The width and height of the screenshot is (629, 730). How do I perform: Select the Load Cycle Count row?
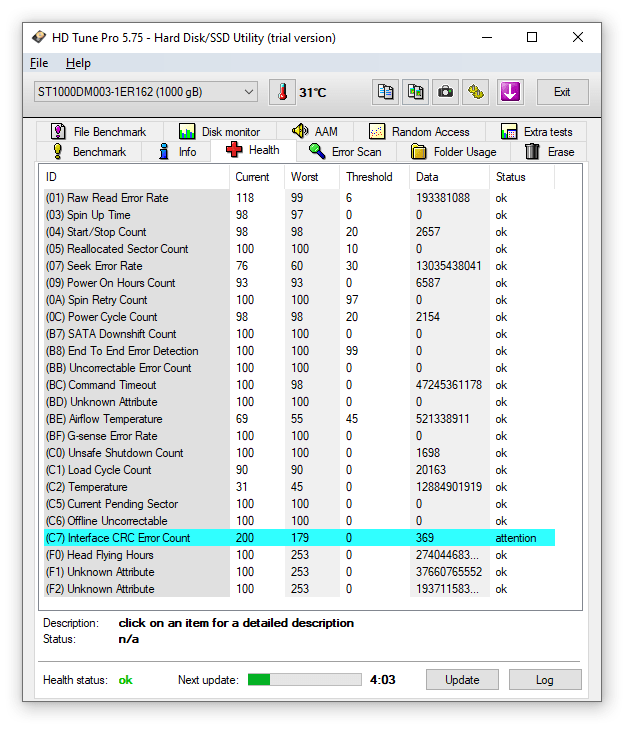299,470
